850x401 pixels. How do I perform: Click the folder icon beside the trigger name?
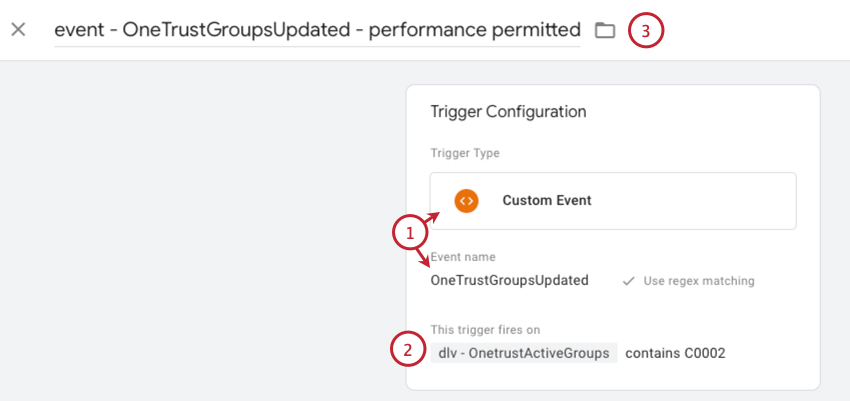click(604, 30)
